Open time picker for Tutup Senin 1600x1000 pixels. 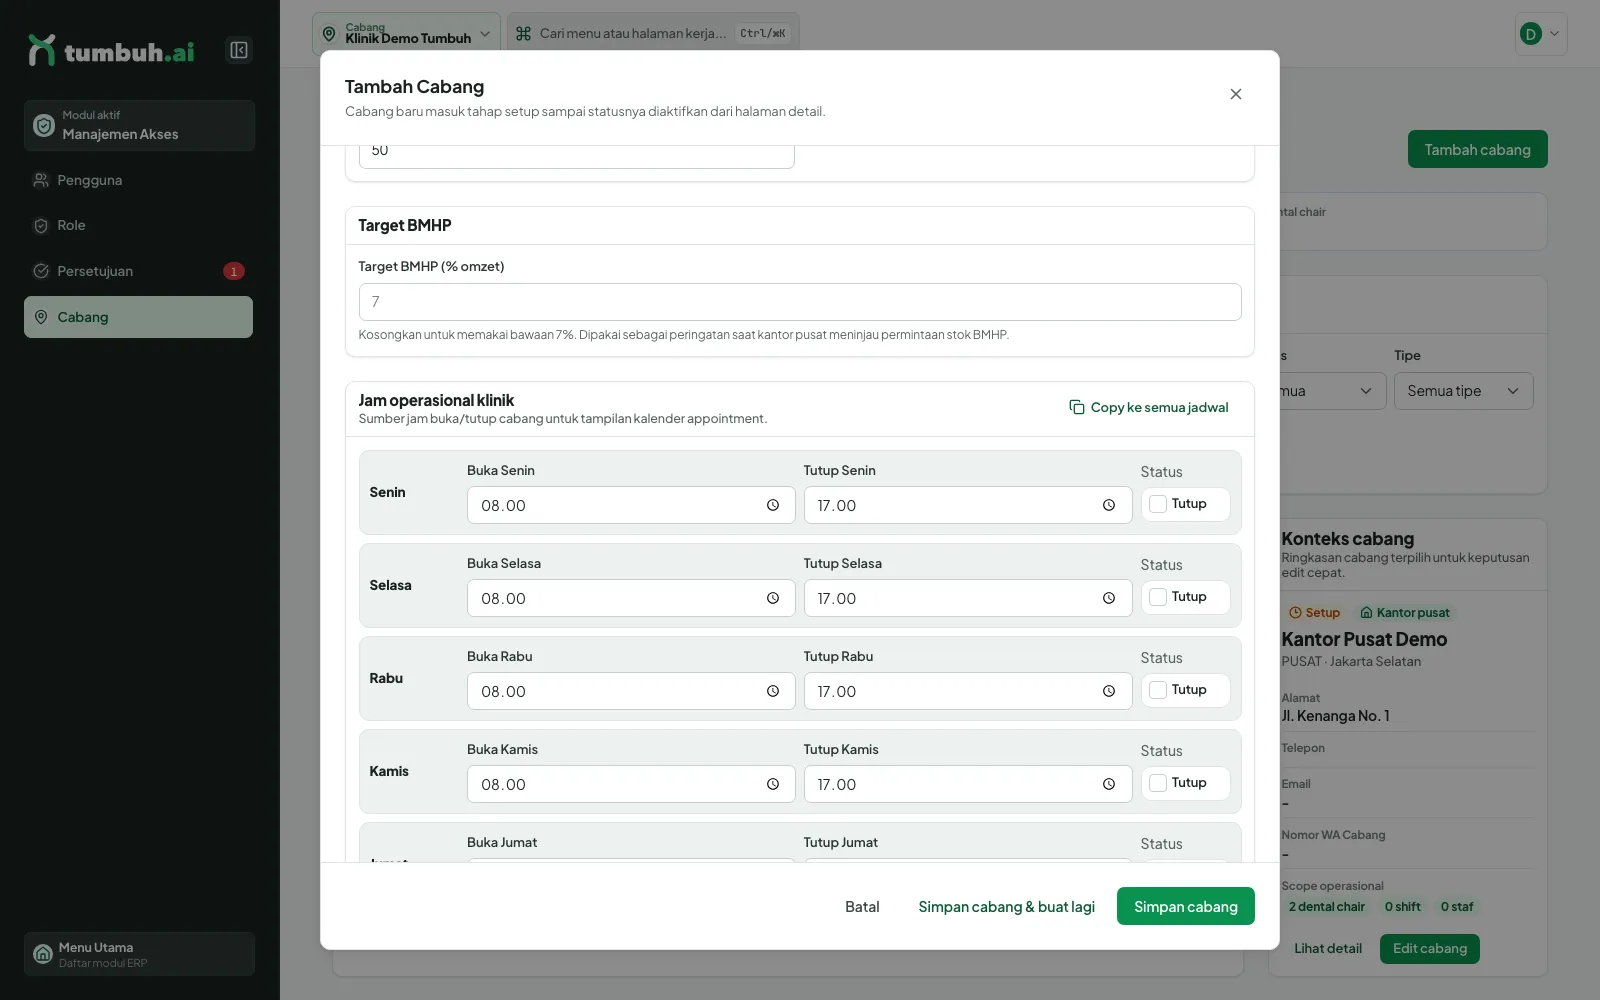point(1109,505)
